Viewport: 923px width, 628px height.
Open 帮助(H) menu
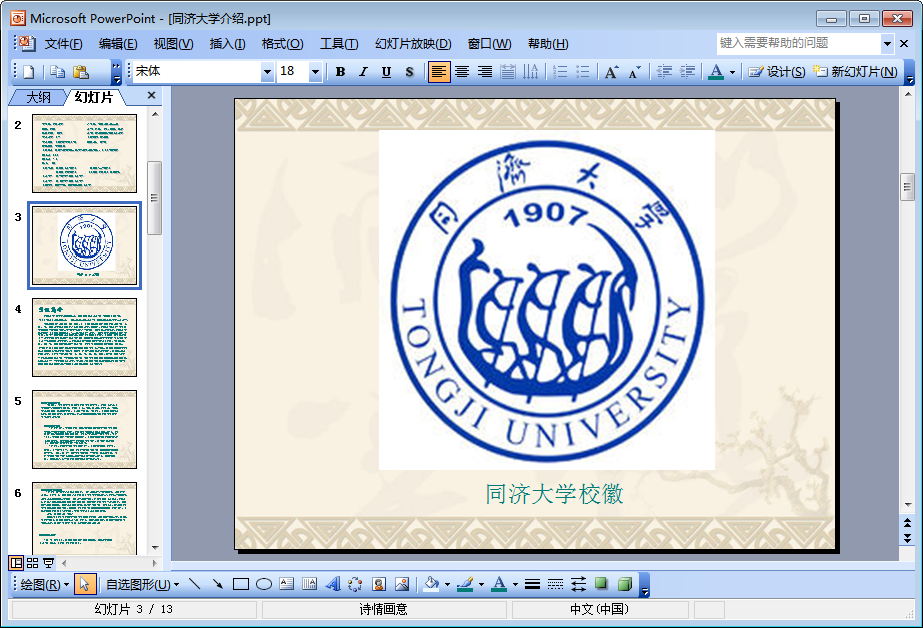tap(548, 44)
